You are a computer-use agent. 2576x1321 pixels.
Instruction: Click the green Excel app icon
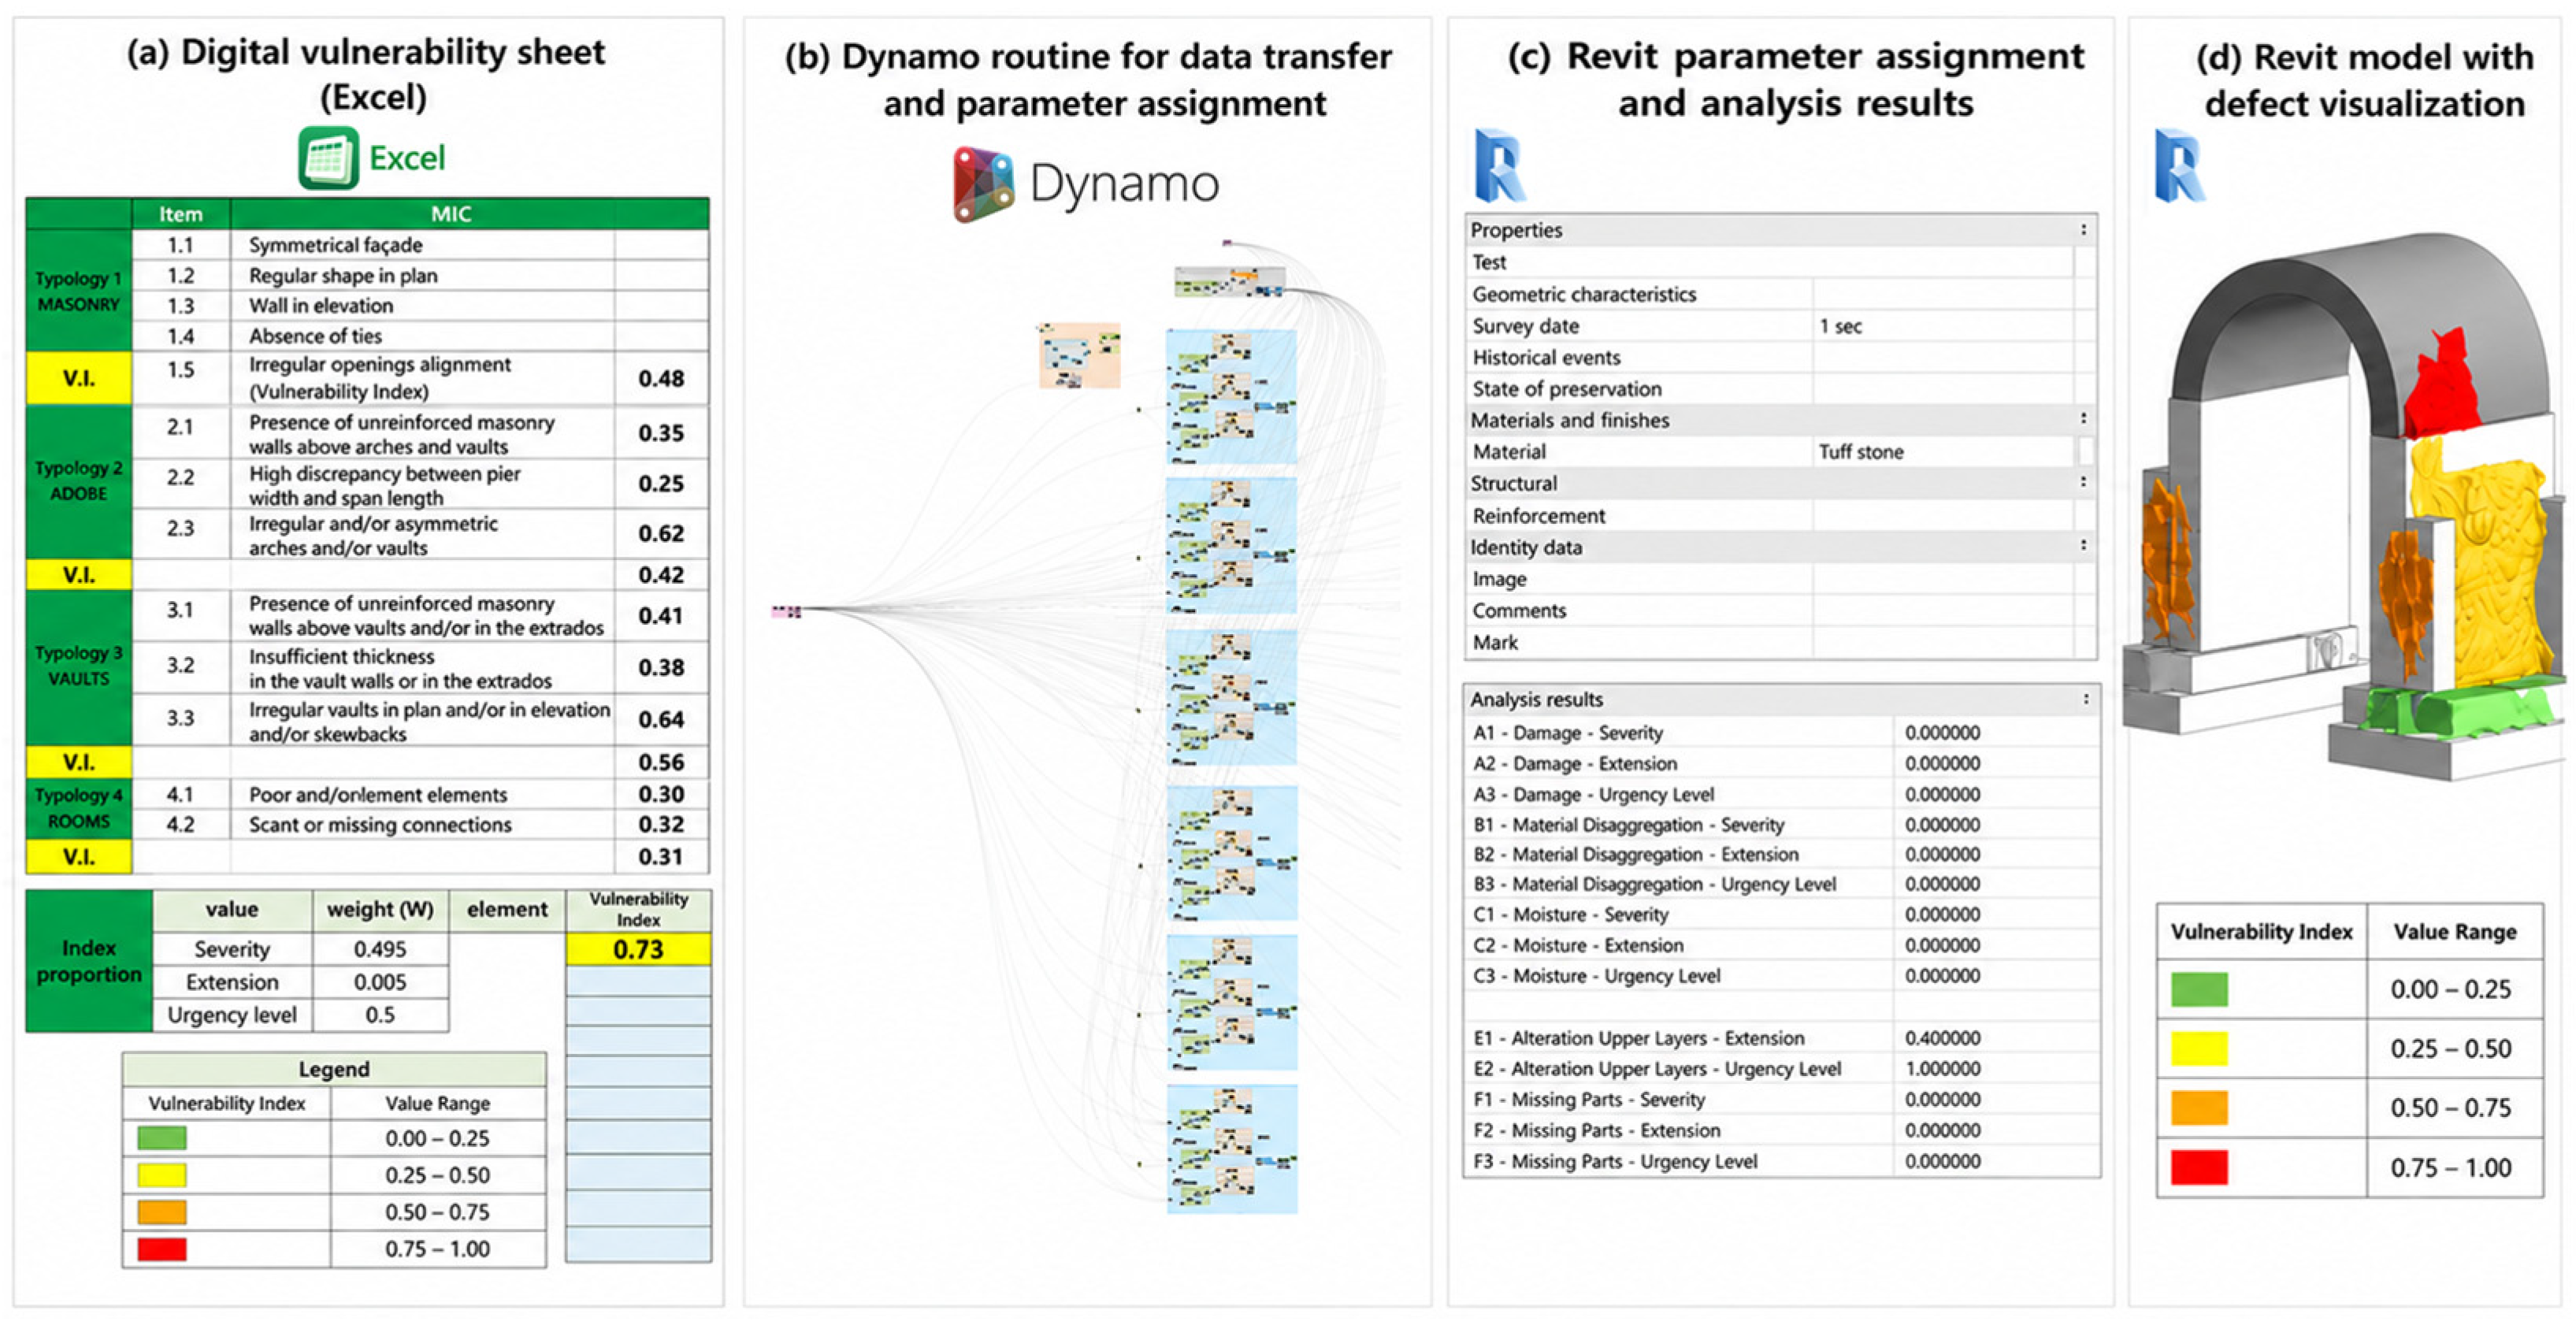pyautogui.click(x=328, y=158)
